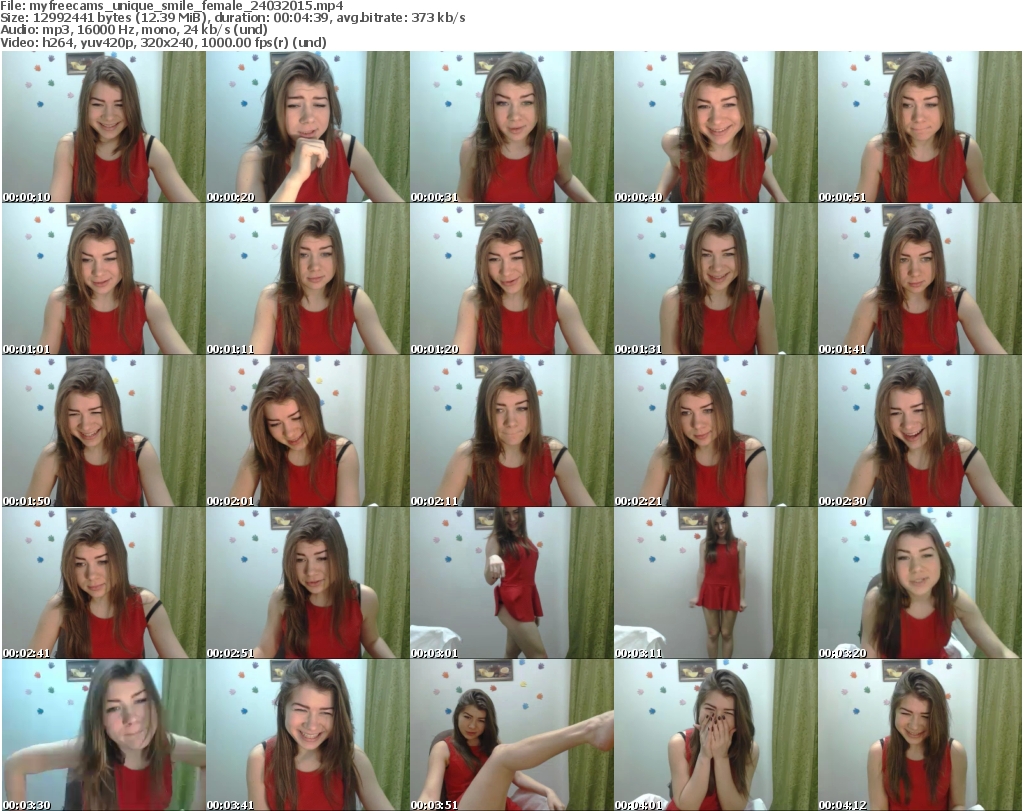Pick the thumbnail frame stamped 00:03:11
Screen dimensions: 1024x811
[x=716, y=583]
